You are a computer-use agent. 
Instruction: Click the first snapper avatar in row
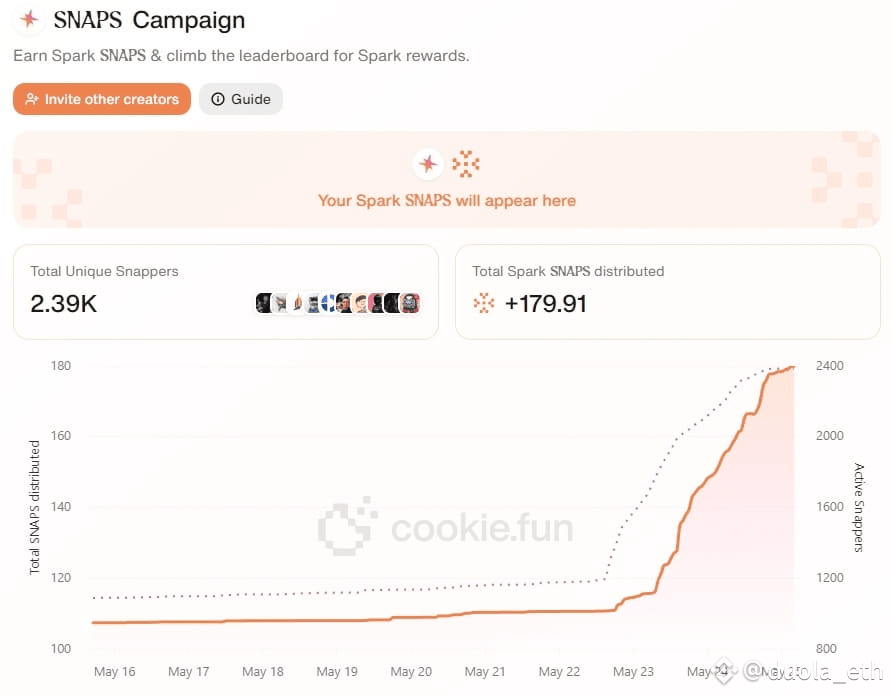tap(263, 303)
